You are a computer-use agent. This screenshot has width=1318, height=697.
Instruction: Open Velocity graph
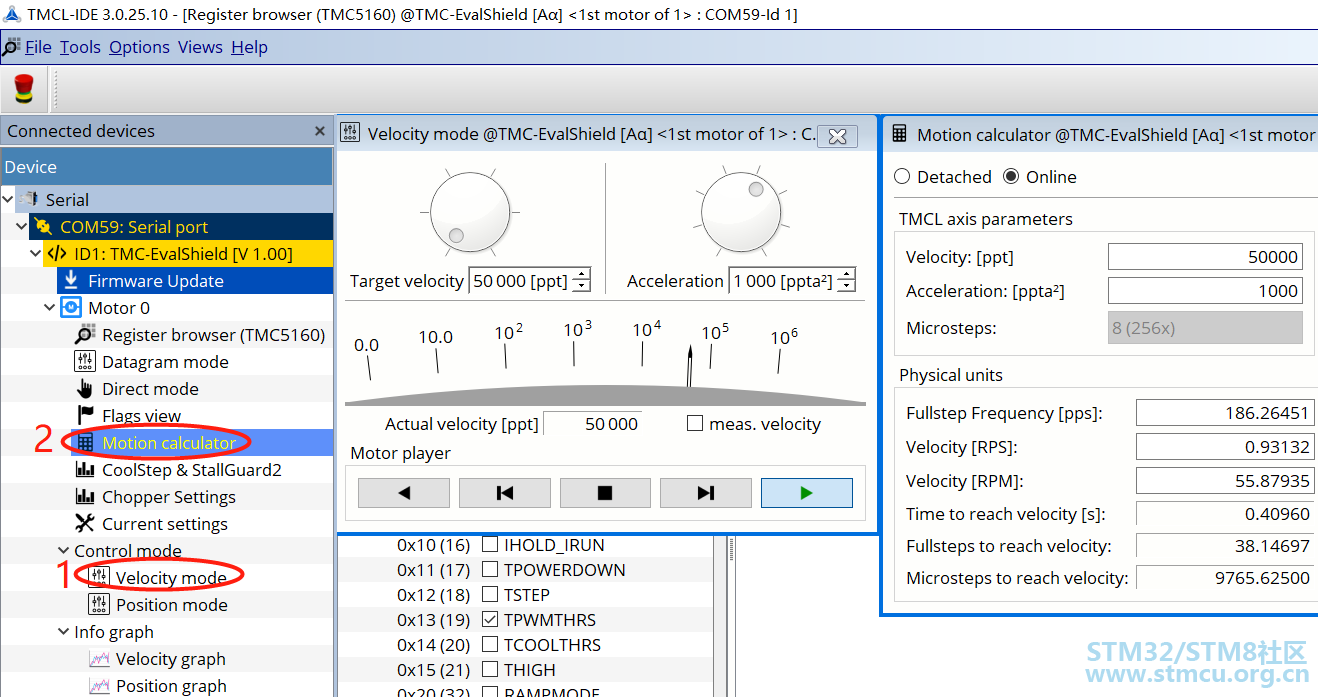click(x=170, y=659)
